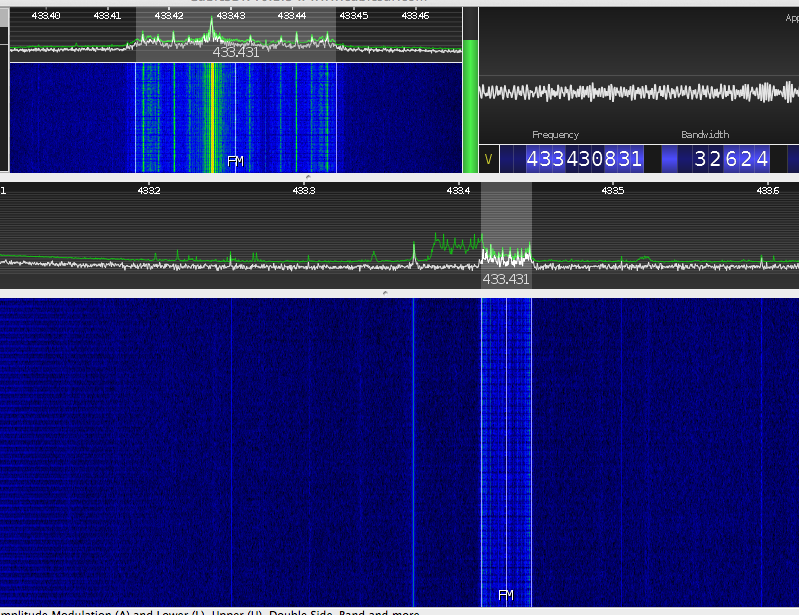Click the Bandwidth label above the tuner
This screenshot has width=799, height=615.
705,135
